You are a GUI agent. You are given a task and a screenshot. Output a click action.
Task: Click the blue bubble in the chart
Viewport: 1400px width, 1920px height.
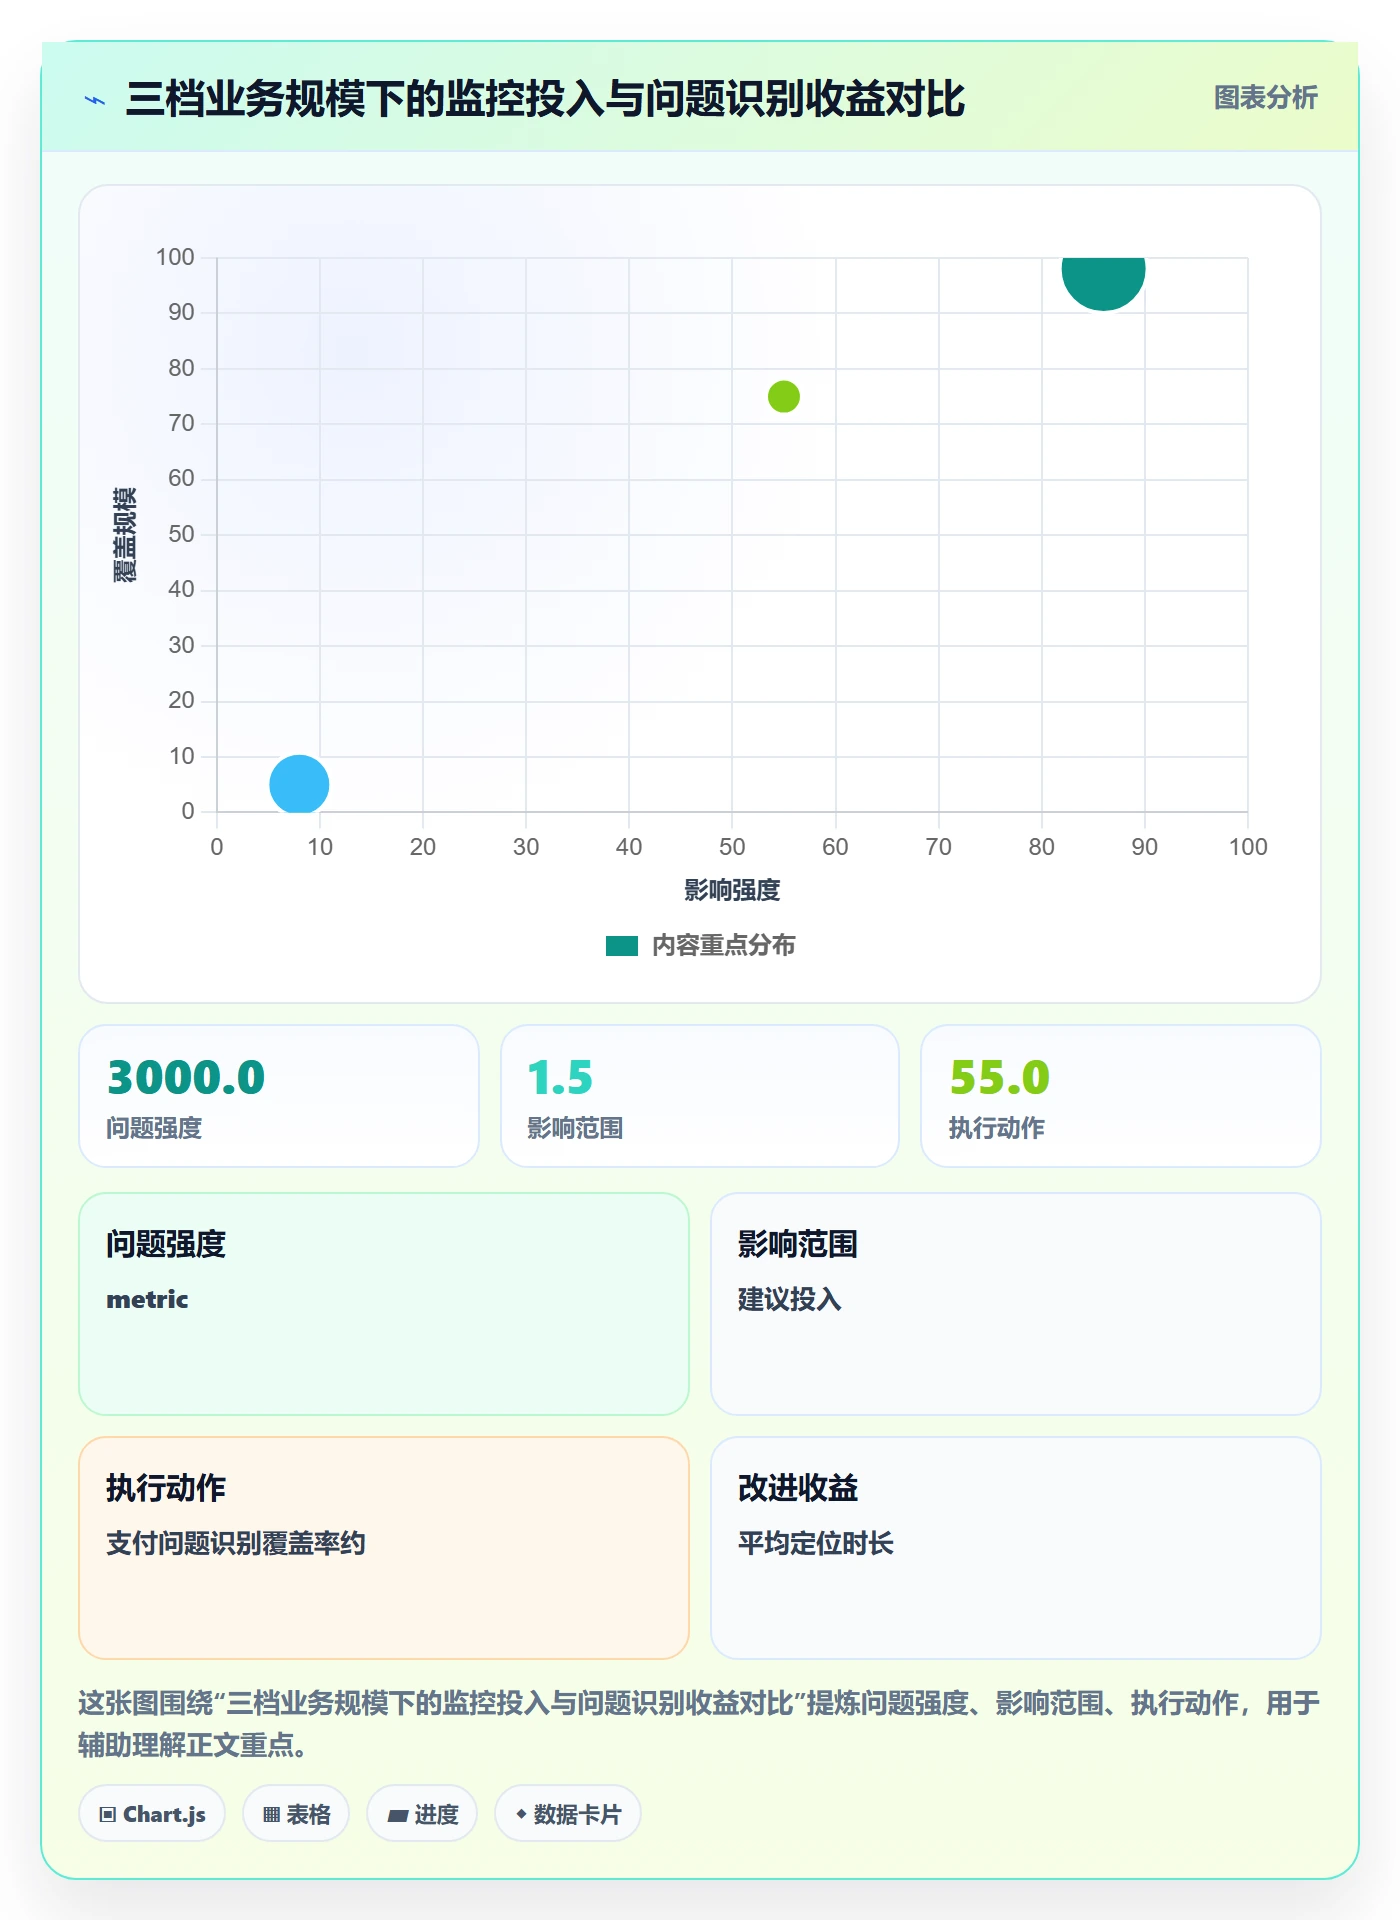tap(299, 784)
